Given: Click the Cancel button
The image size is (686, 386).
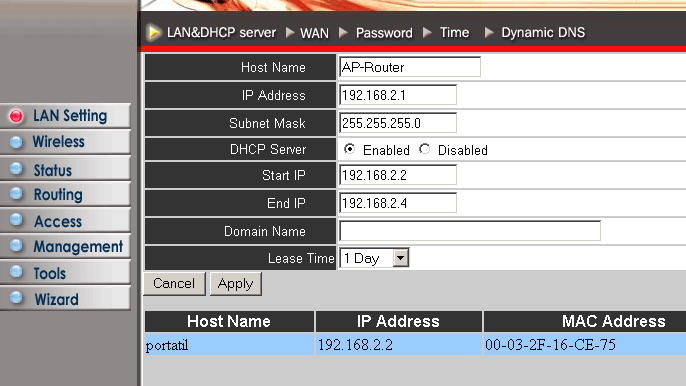Looking at the screenshot, I should (174, 284).
